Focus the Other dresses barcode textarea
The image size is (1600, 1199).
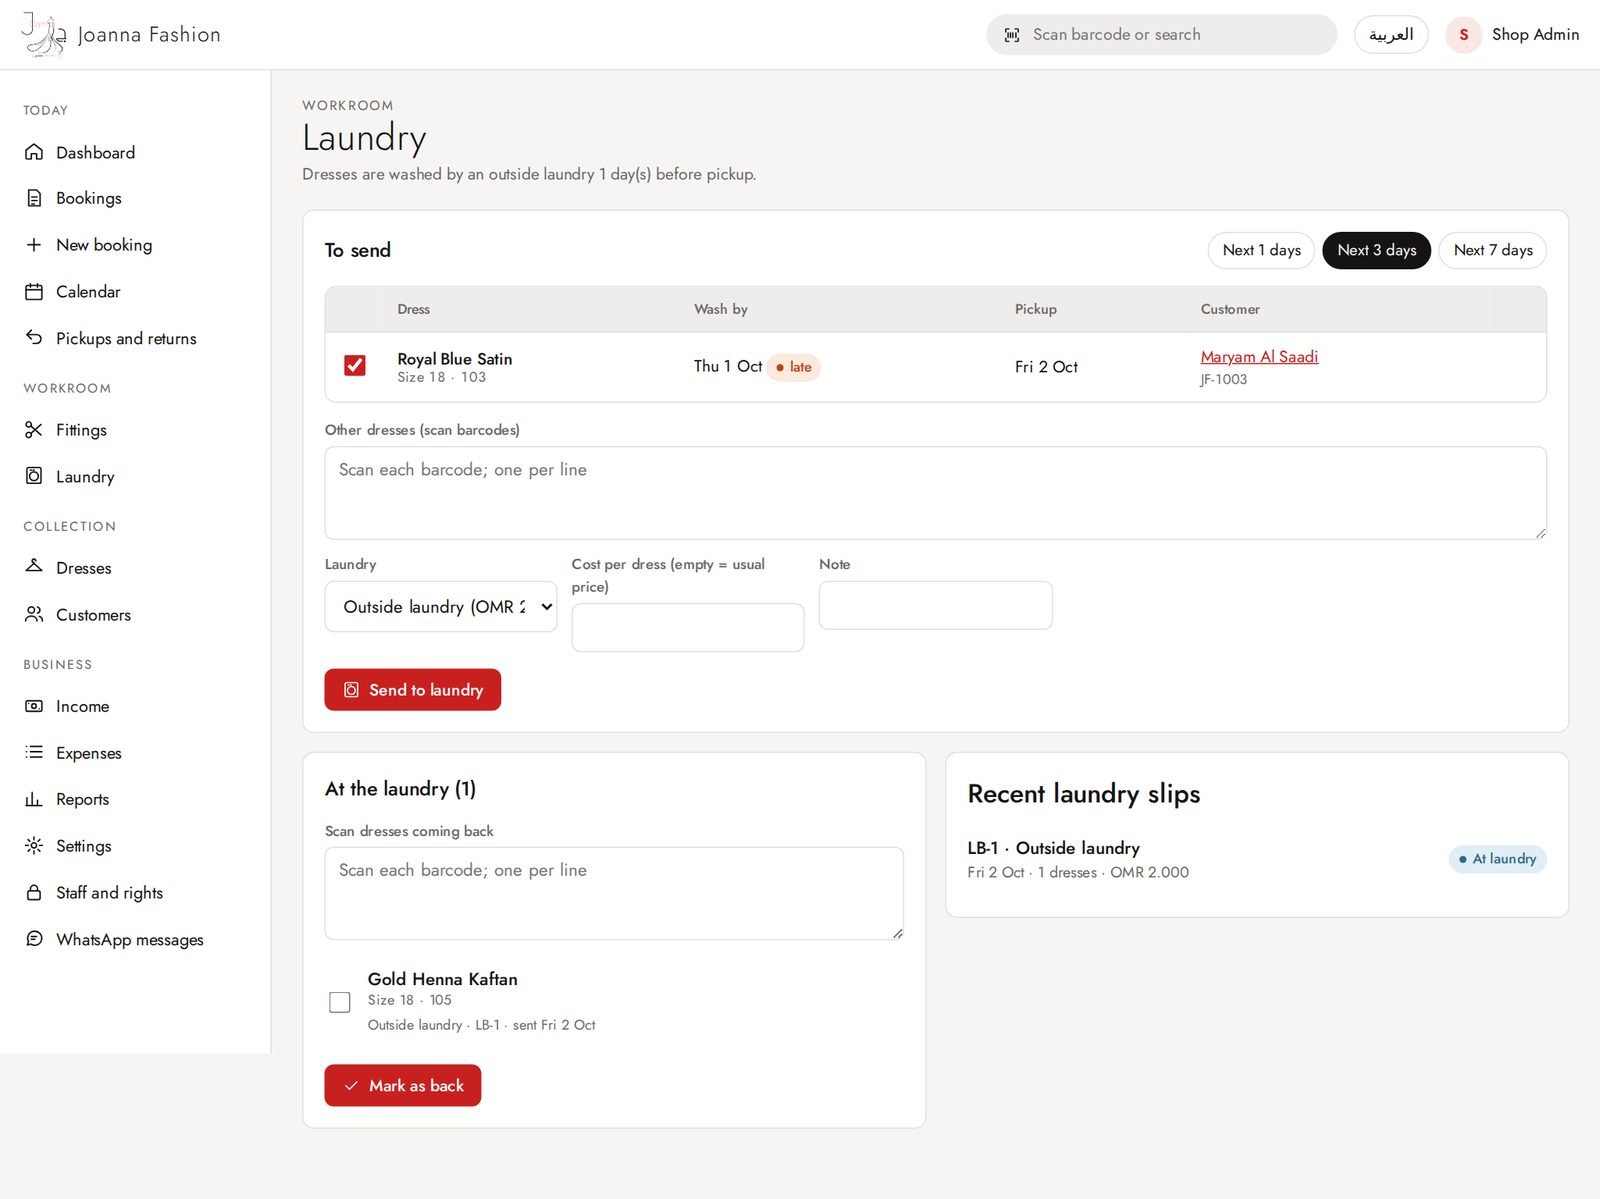[935, 493]
